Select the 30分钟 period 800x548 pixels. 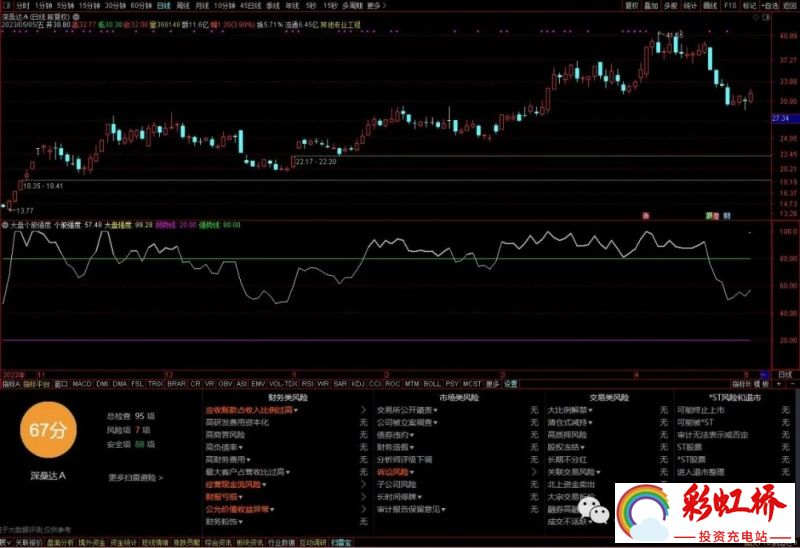[x=115, y=6]
